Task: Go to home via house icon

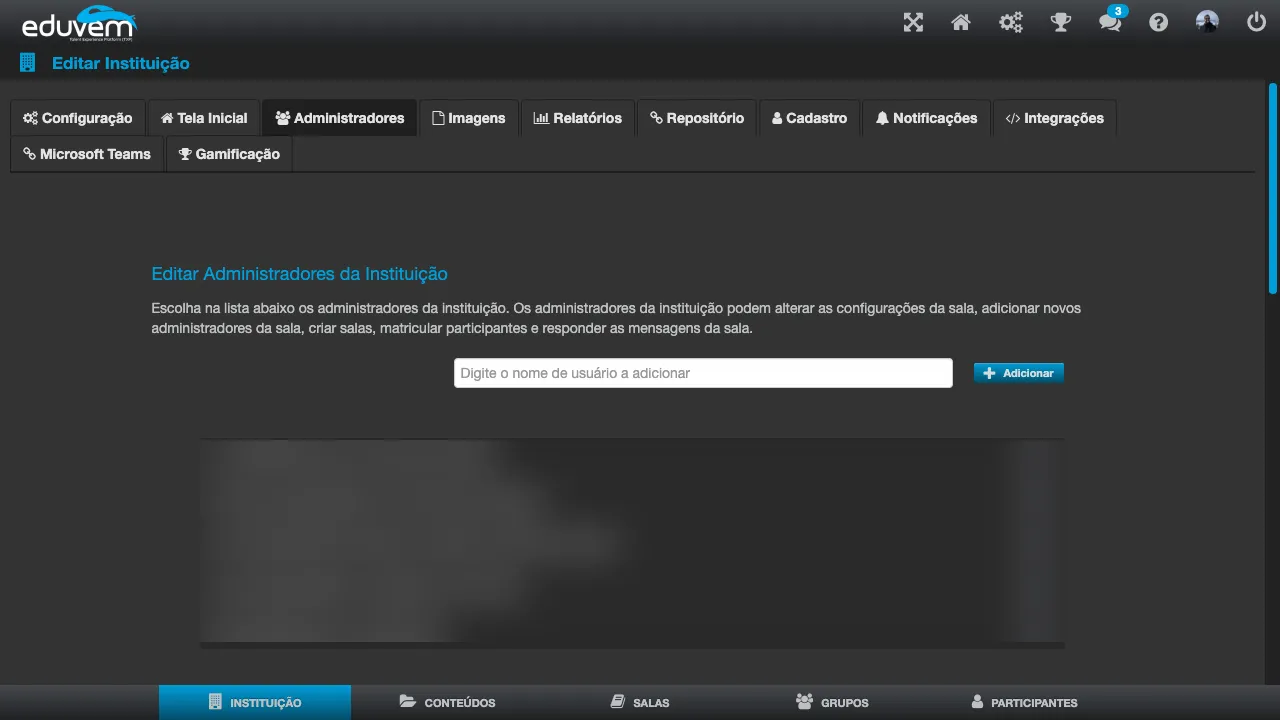Action: pyautogui.click(x=961, y=22)
